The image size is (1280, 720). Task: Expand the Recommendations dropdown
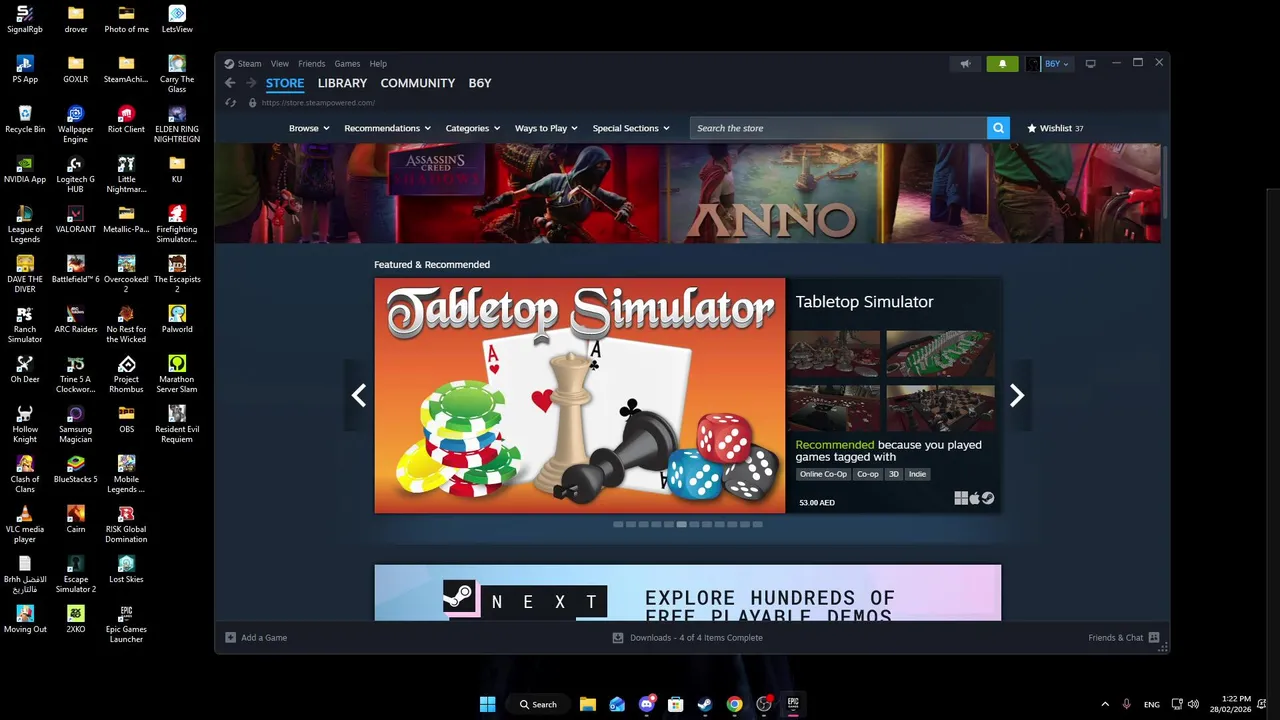(x=387, y=128)
